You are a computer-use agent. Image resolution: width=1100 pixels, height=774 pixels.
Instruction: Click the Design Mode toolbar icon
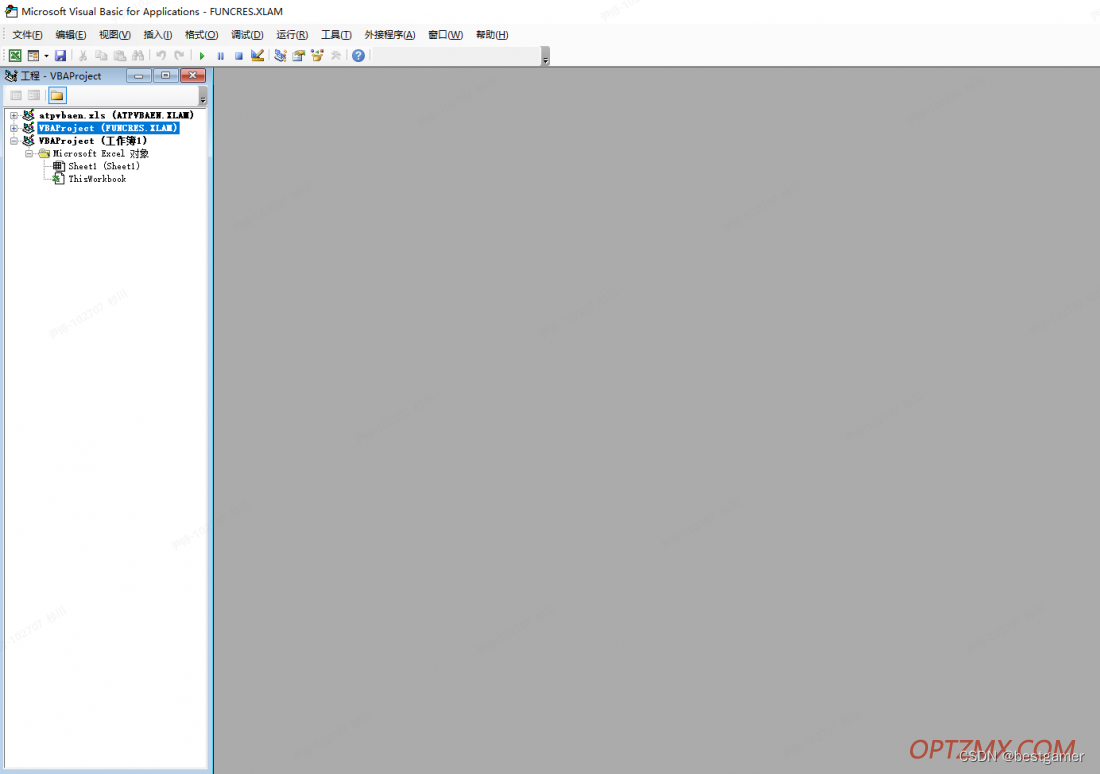(258, 55)
